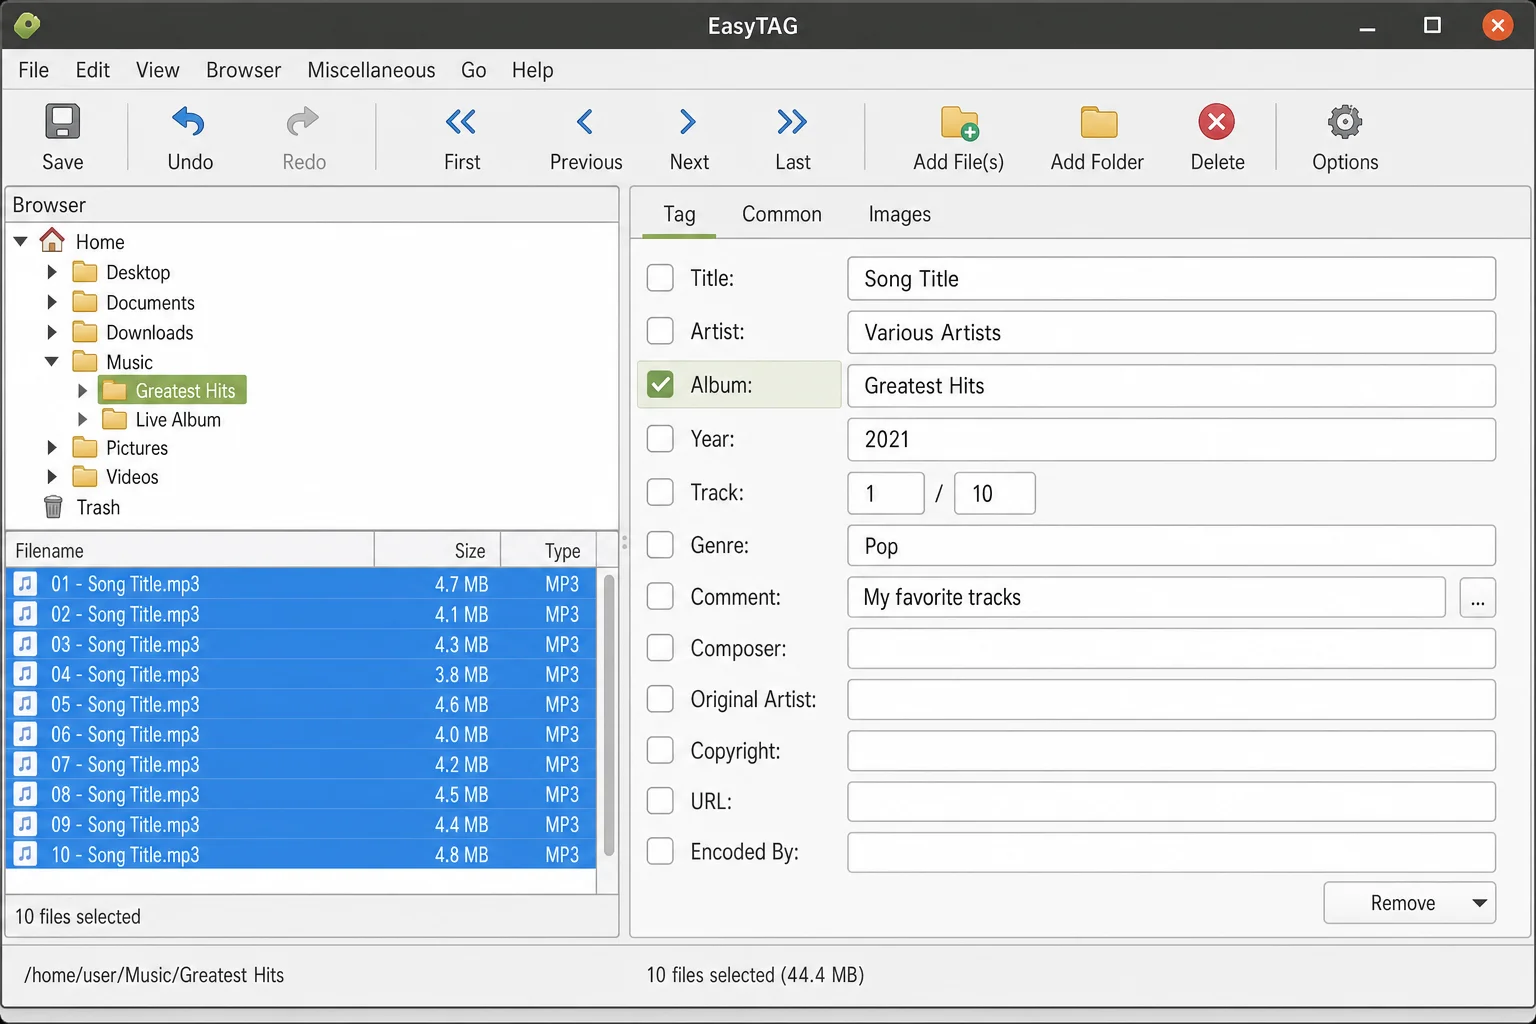Click music note icon of 03 - Song Title.mp3
Image resolution: width=1536 pixels, height=1024 pixels.
pos(26,643)
